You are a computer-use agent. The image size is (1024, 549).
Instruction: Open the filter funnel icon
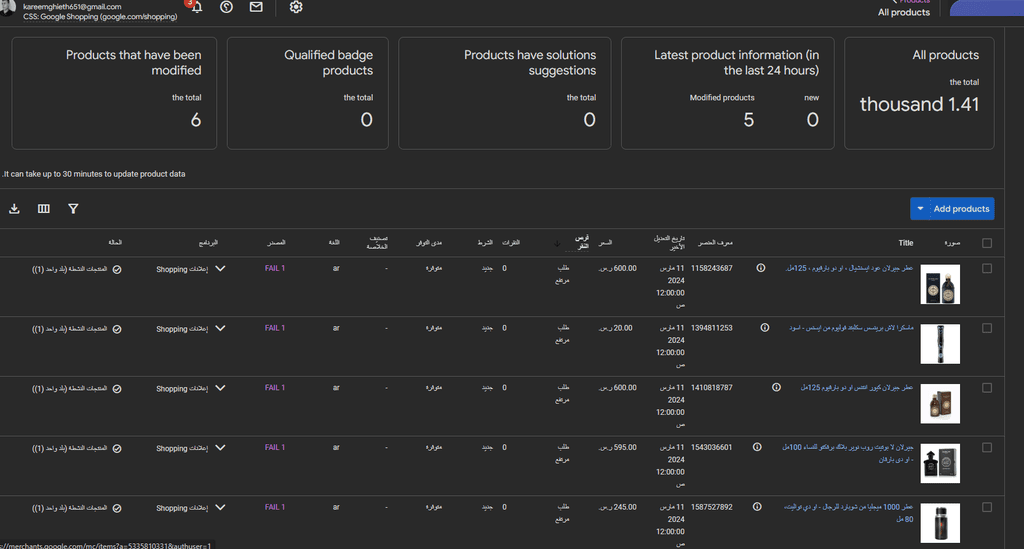pos(73,209)
